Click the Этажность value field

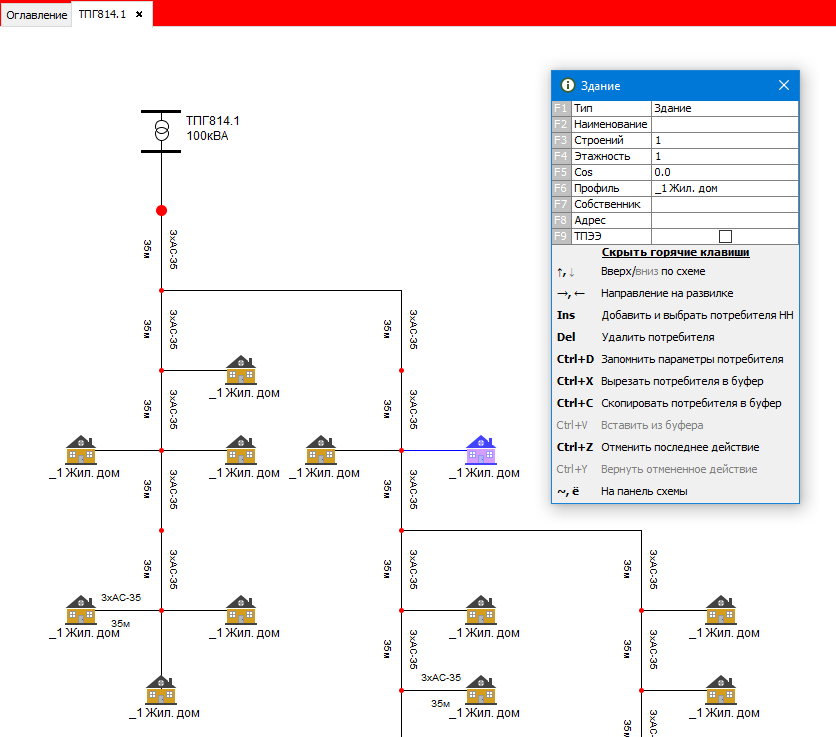(725, 156)
